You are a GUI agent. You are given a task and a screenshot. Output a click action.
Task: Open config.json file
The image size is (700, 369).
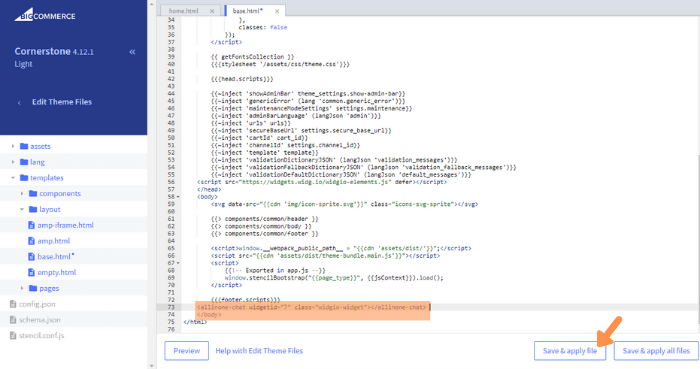point(37,304)
